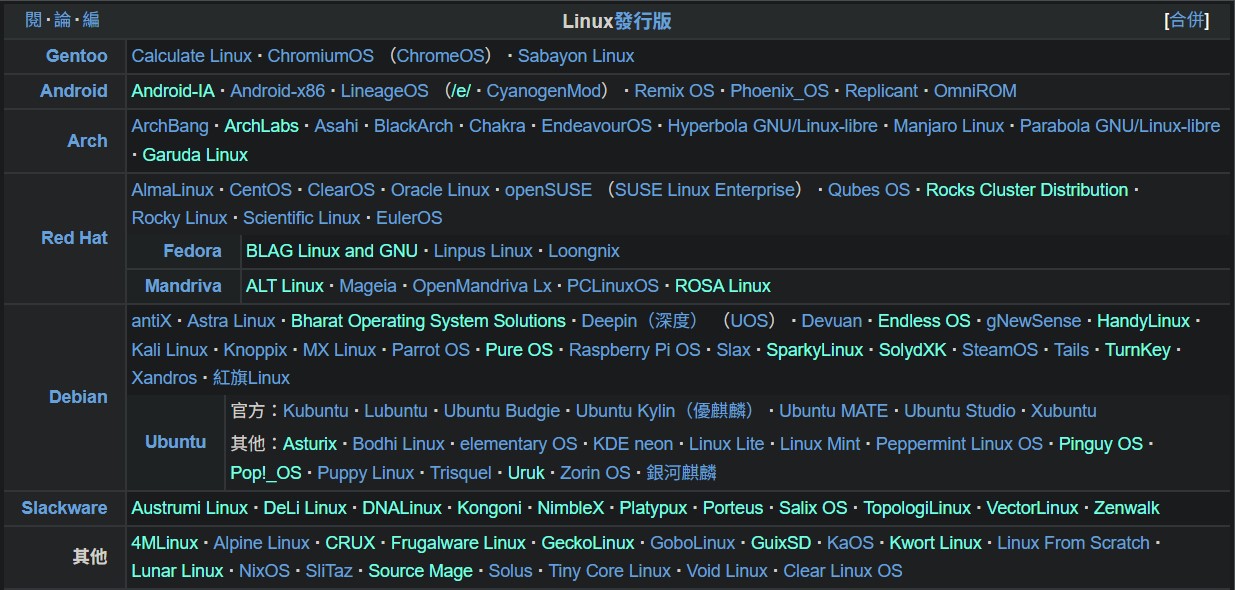Image resolution: width=1235 pixels, height=590 pixels.
Task: Open the 閱 view template link
Action: click(x=33, y=20)
